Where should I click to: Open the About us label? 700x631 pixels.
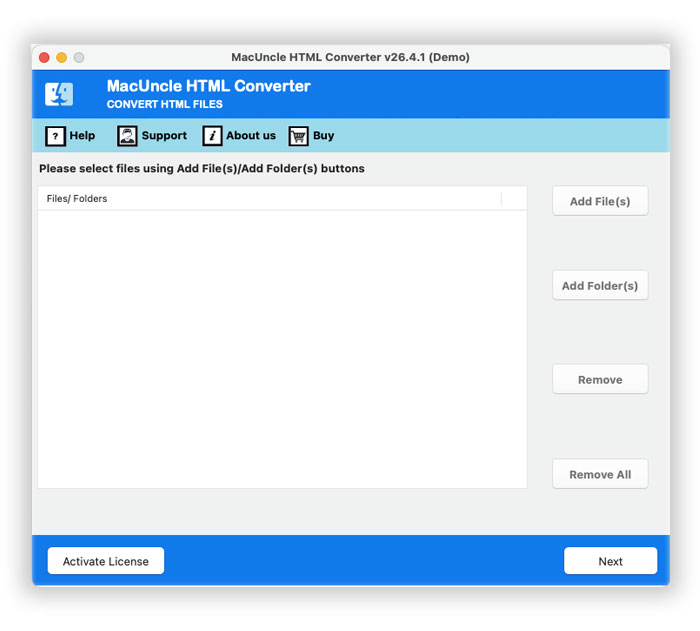(x=251, y=135)
